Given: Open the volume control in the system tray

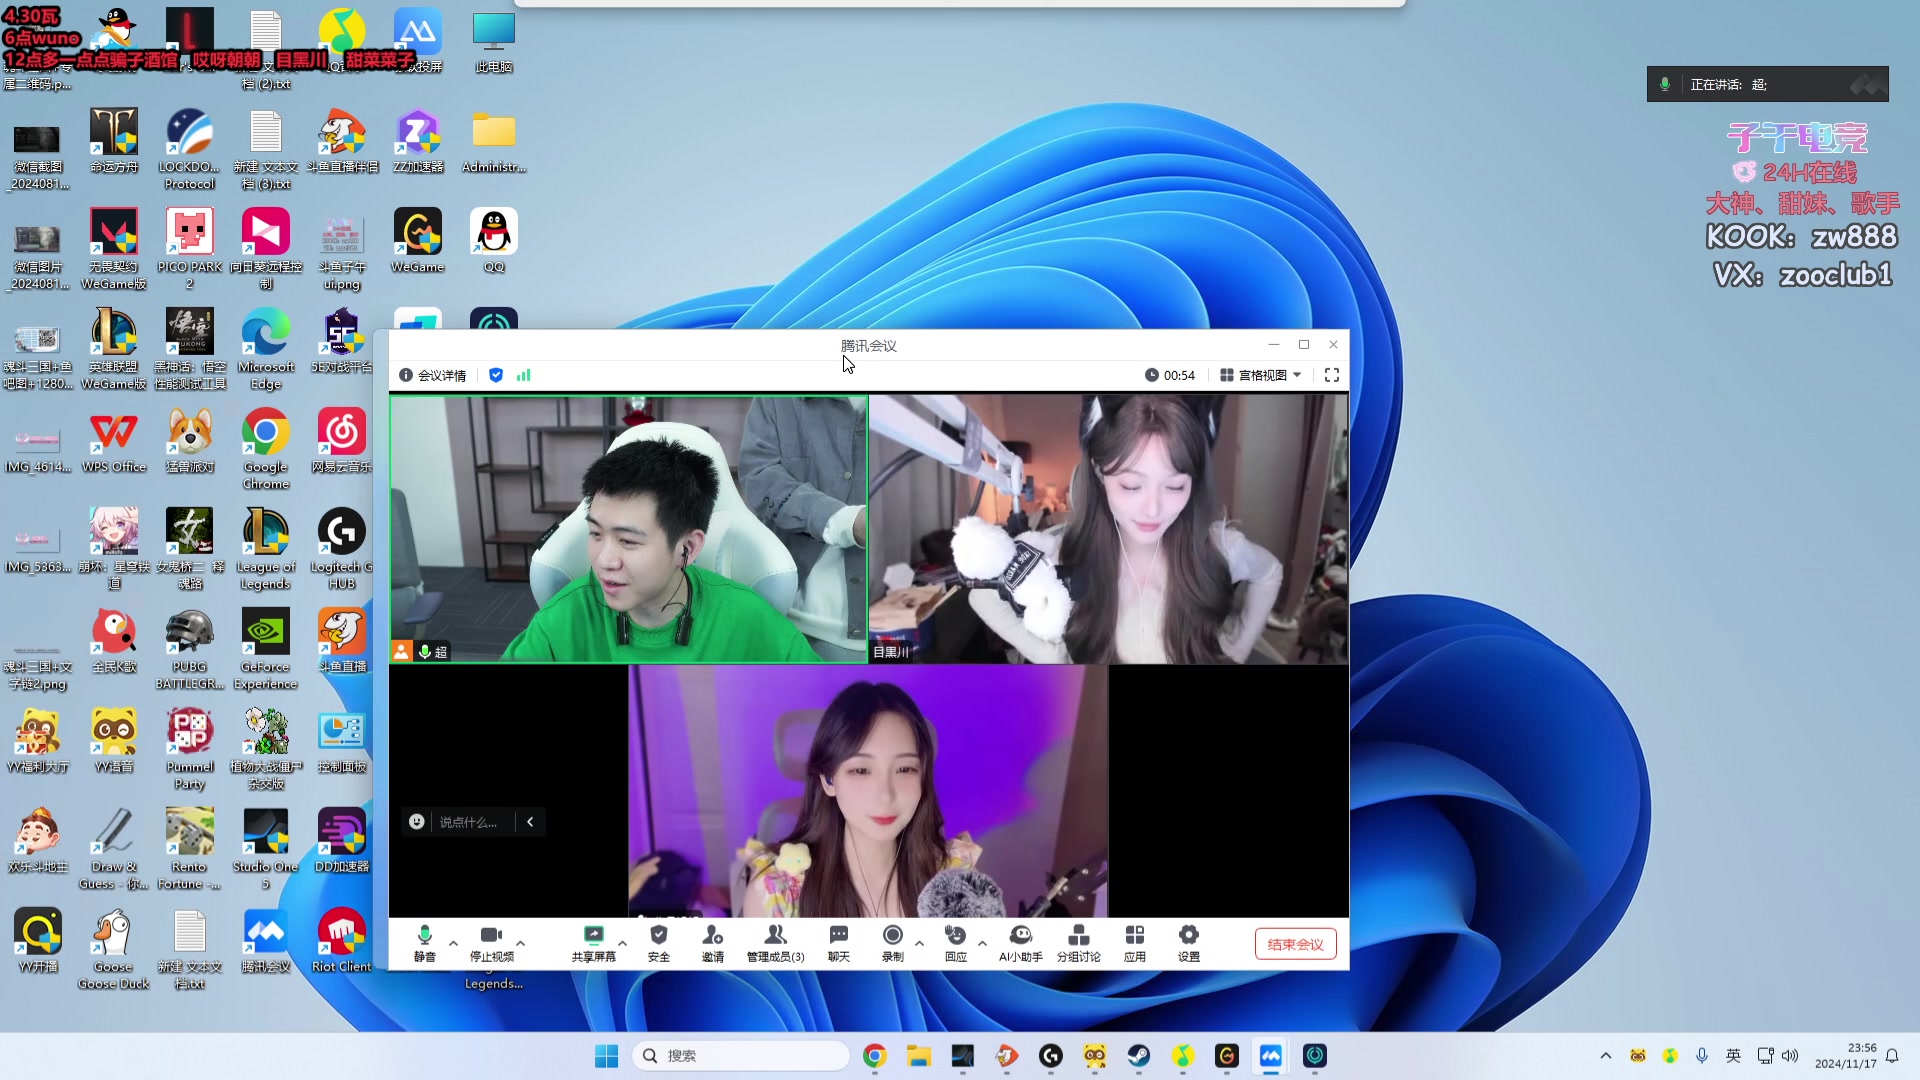Looking at the screenshot, I should 1790,1056.
